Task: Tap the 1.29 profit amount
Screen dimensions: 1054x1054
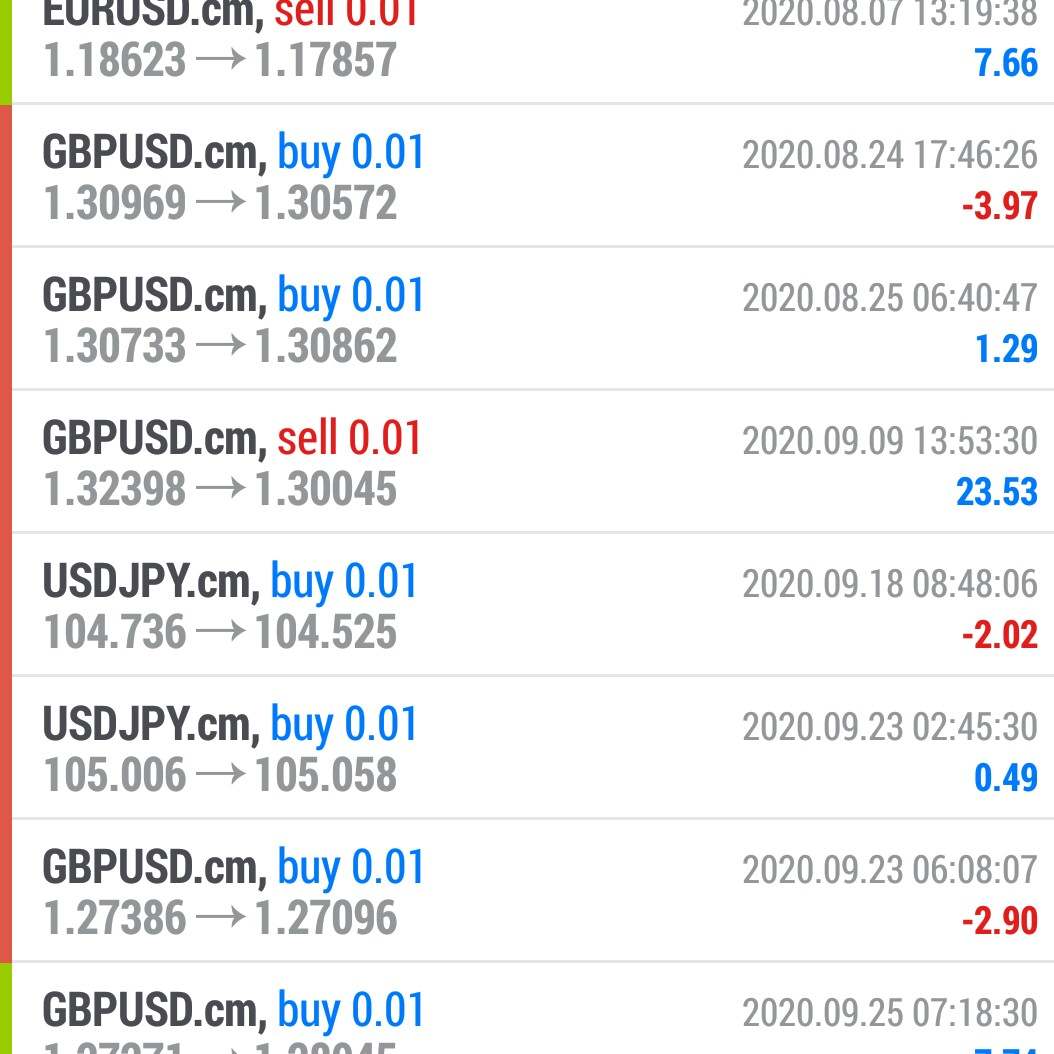Action: click(1006, 349)
